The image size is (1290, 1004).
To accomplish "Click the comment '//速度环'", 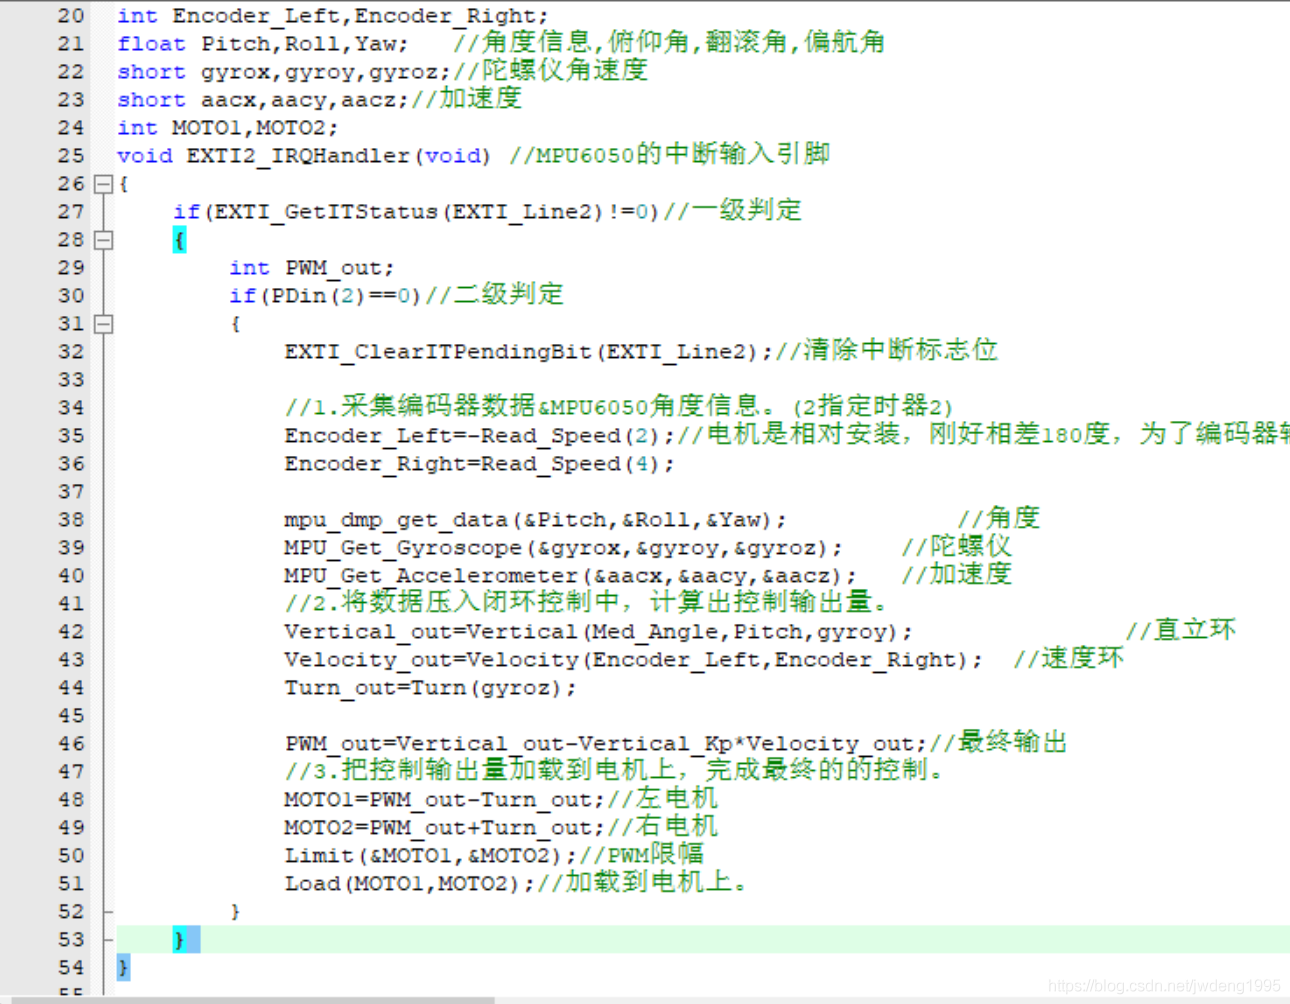I will click(1069, 658).
